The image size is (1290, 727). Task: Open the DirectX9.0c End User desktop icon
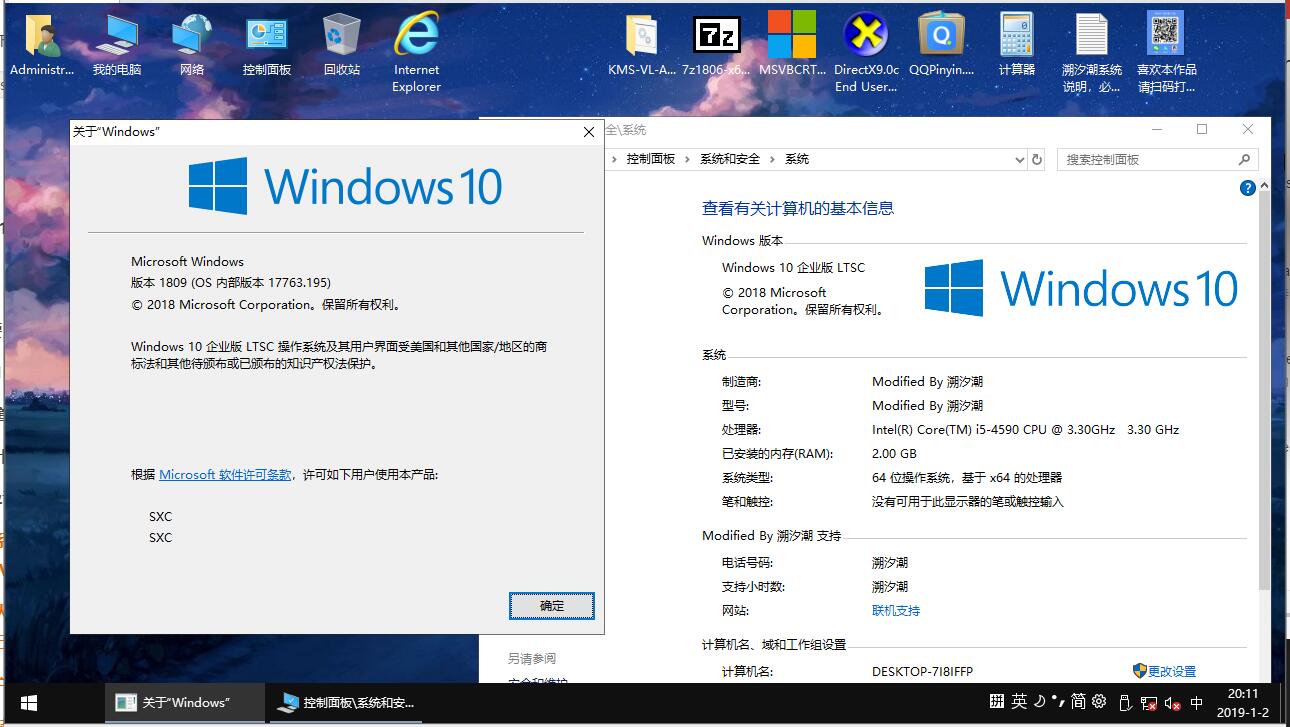[x=866, y=37]
